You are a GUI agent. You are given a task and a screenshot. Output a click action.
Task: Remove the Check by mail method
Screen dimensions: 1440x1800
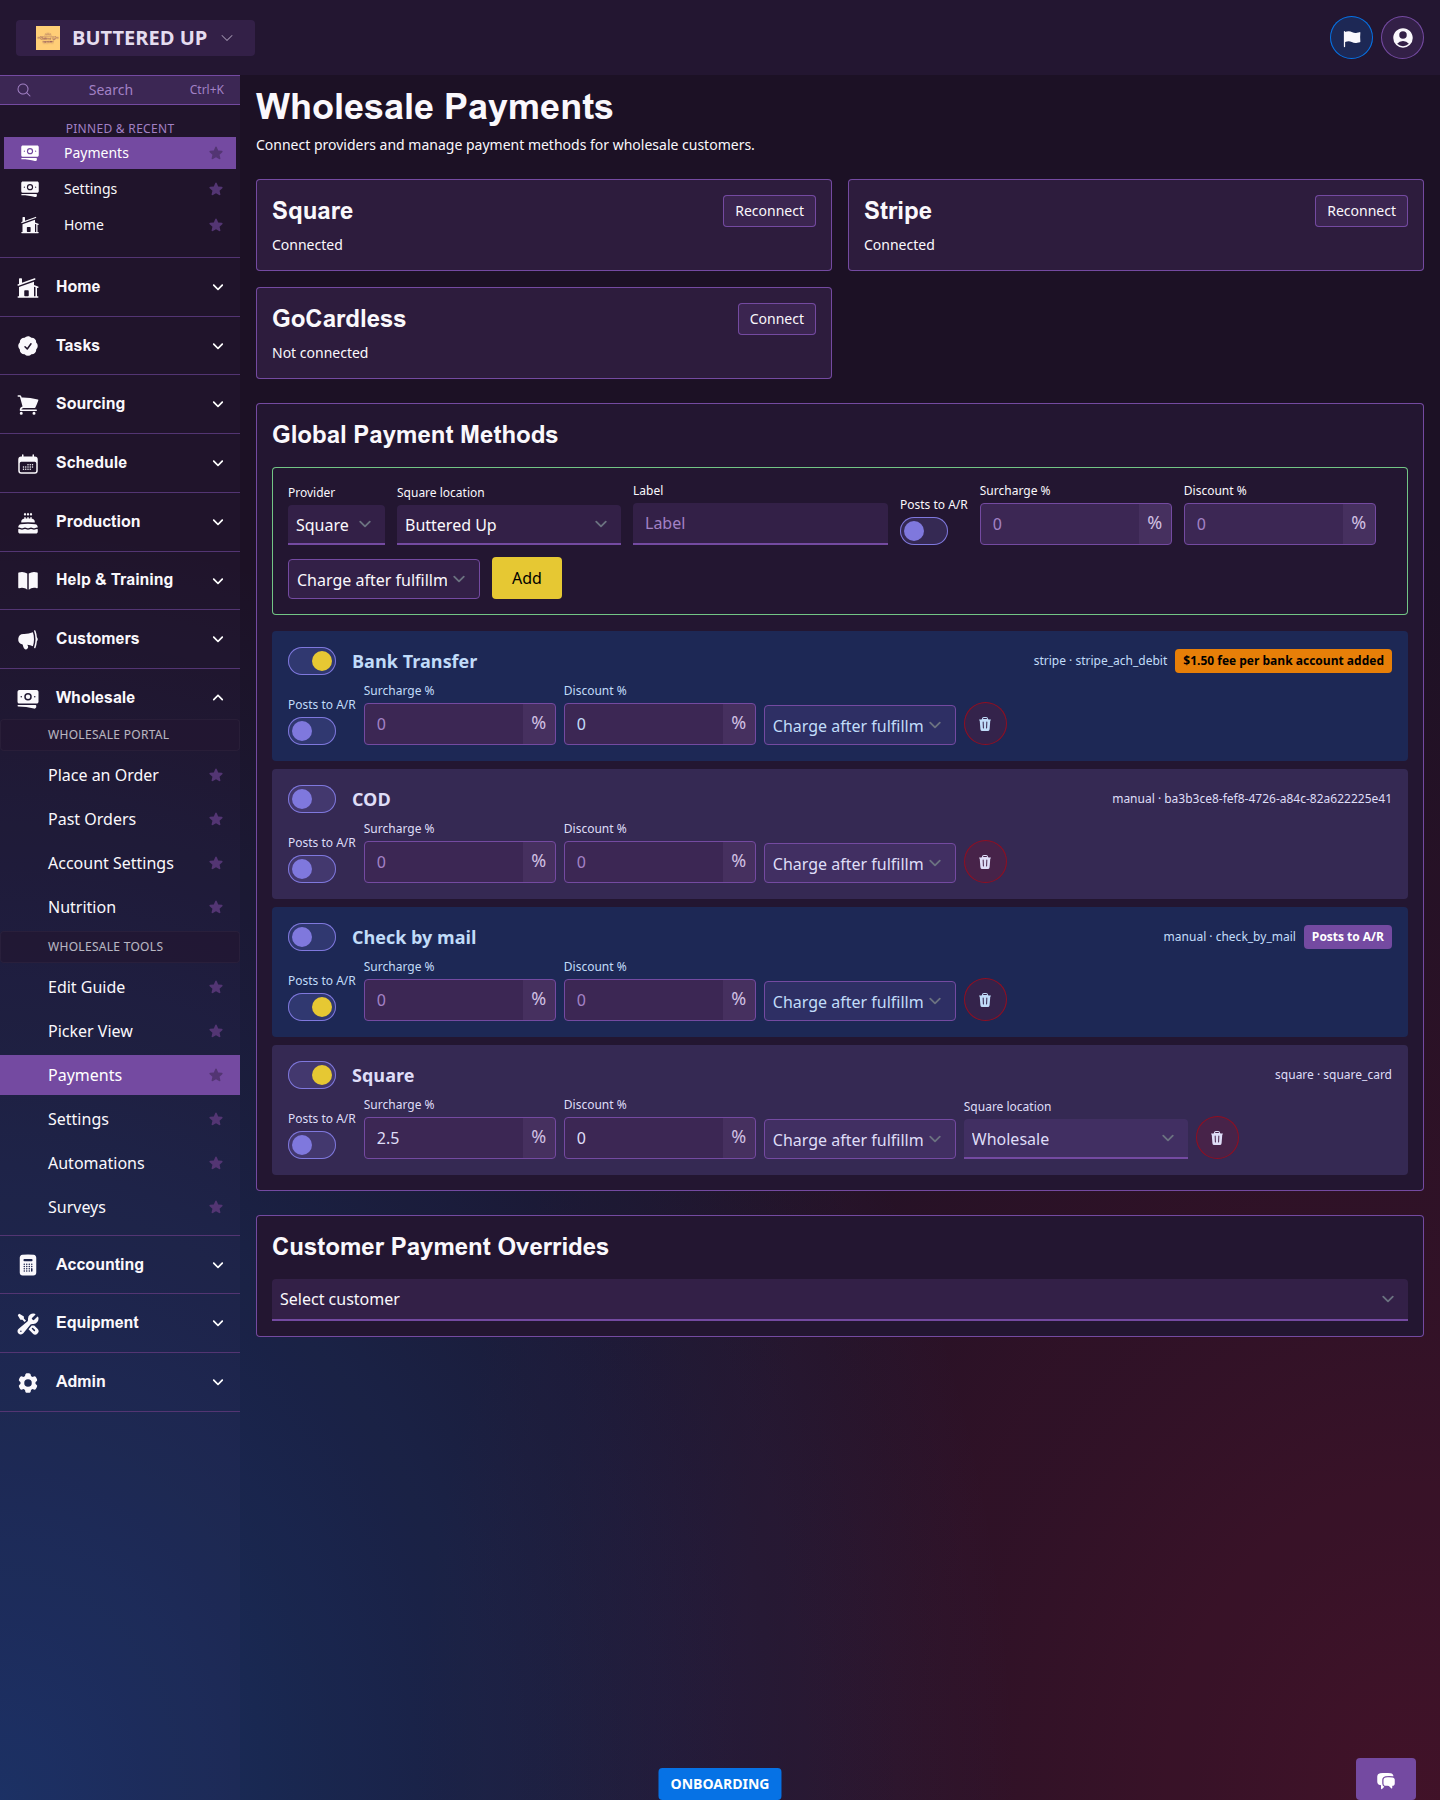pyautogui.click(x=984, y=1000)
